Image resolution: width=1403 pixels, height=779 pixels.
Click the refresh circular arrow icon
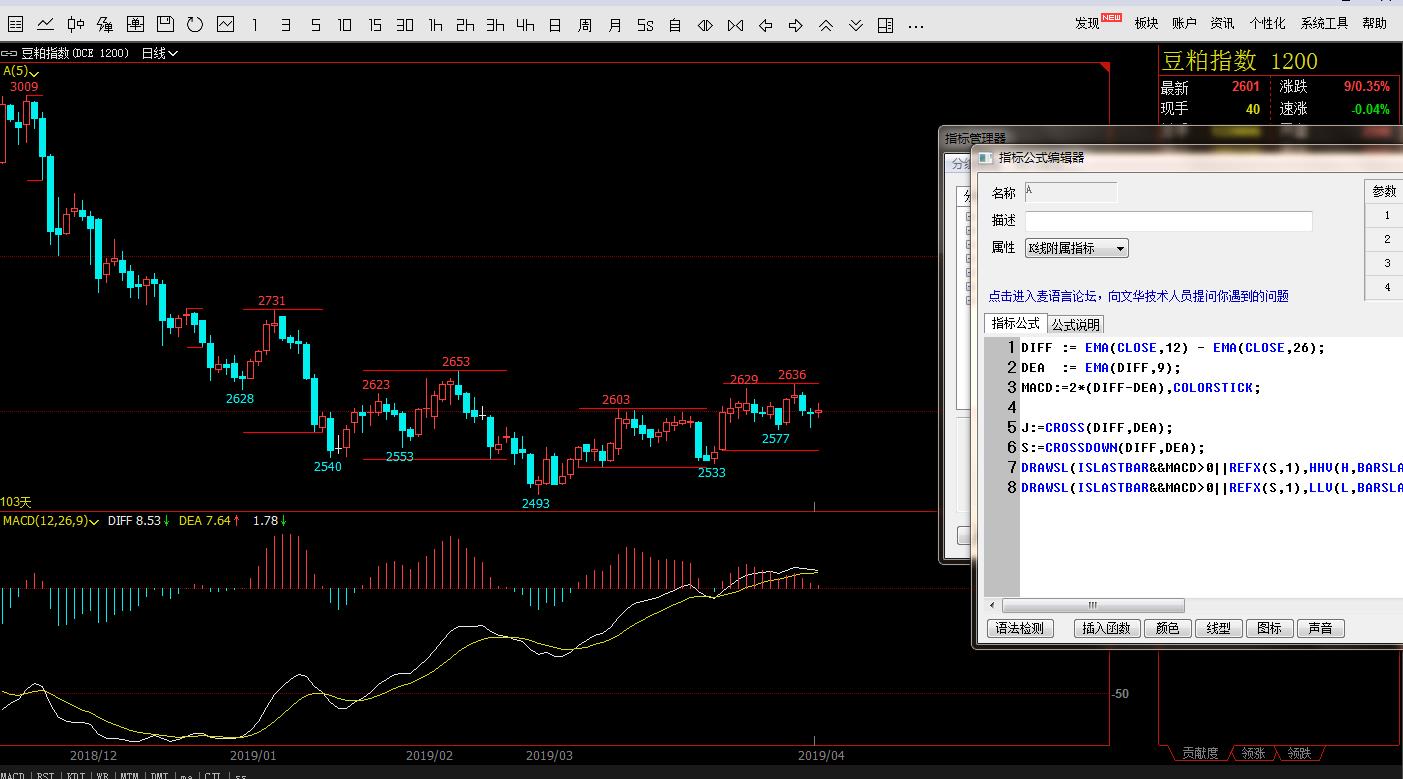tap(195, 24)
